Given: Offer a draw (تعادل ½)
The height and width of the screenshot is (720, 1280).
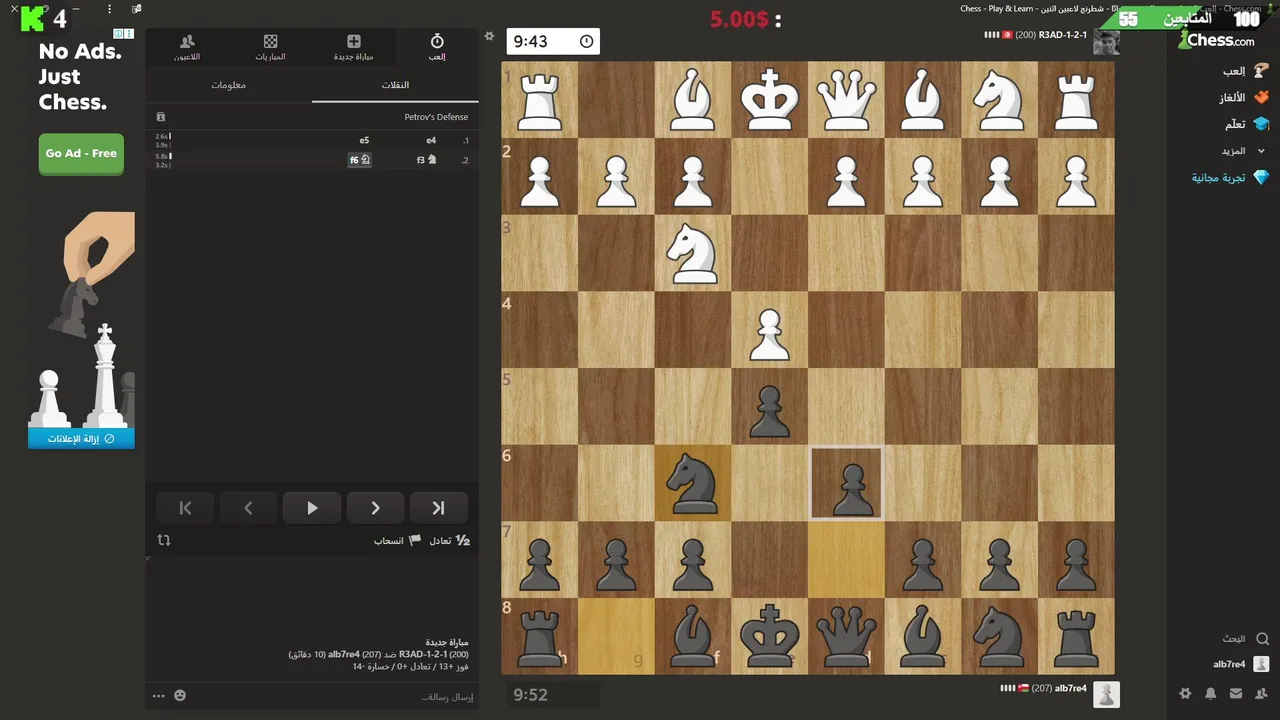Looking at the screenshot, I should 450,540.
